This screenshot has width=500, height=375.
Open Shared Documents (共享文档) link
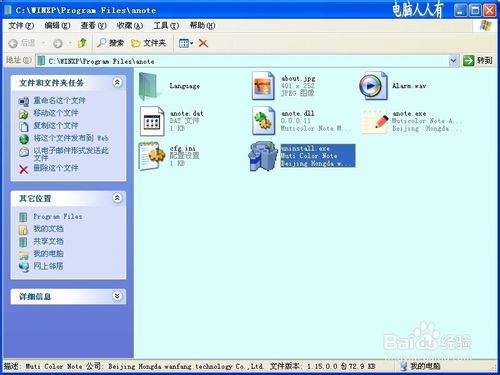coord(48,241)
